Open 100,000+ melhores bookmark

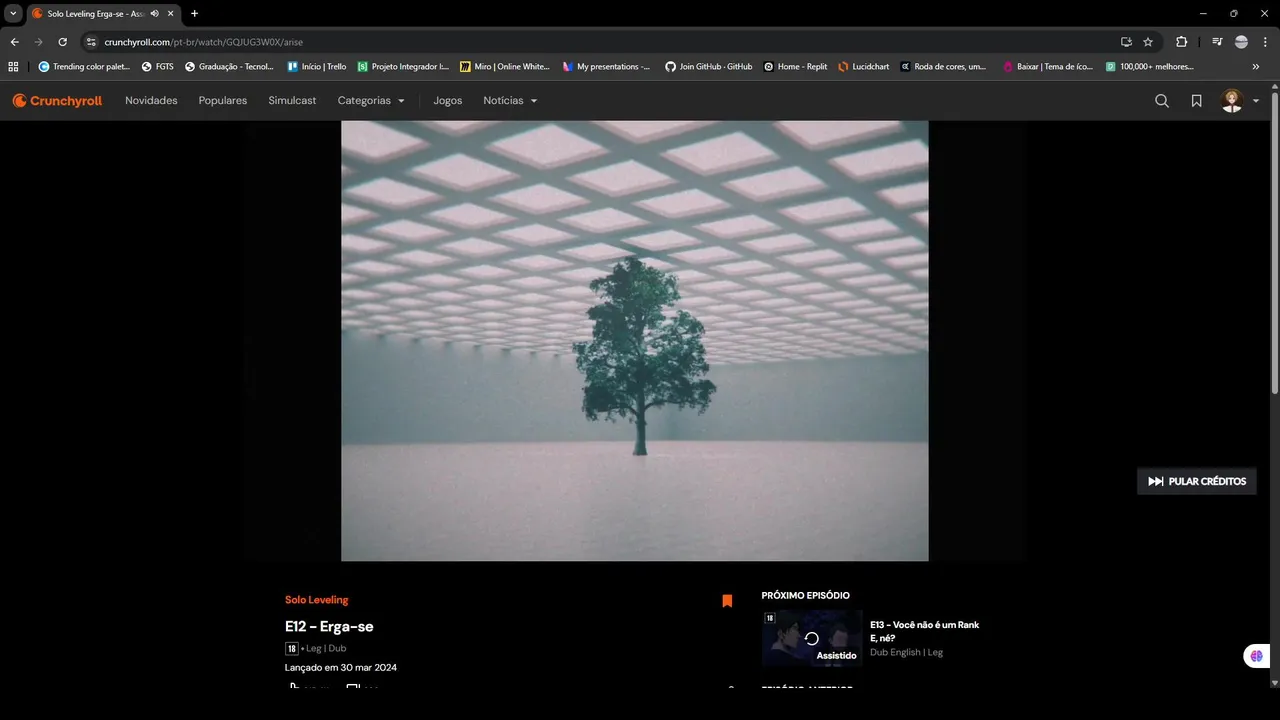pos(1150,66)
